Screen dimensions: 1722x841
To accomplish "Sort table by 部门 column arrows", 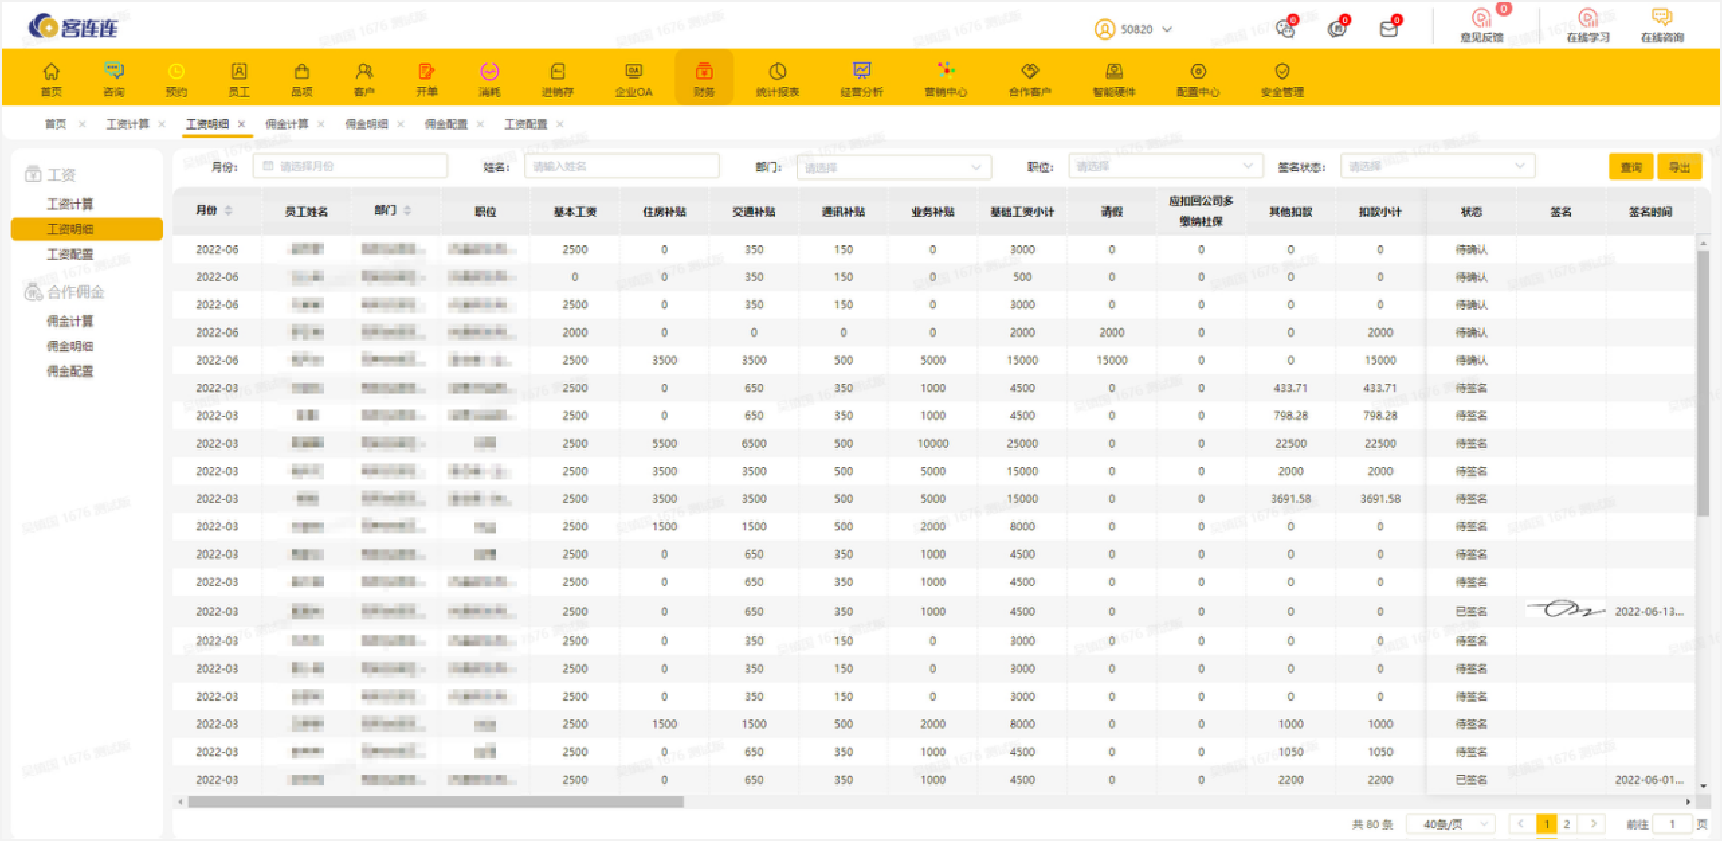I will point(407,211).
